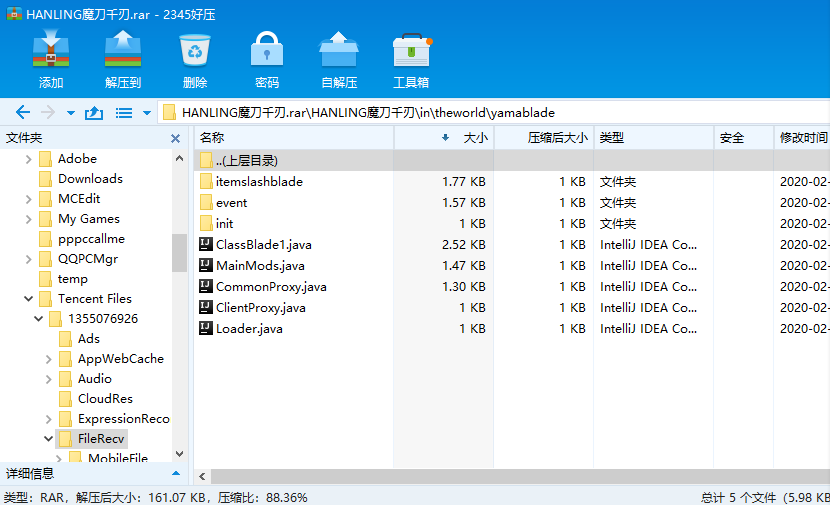Click the 自解压 (Self-extract) icon
The width and height of the screenshot is (830, 505).
339,49
